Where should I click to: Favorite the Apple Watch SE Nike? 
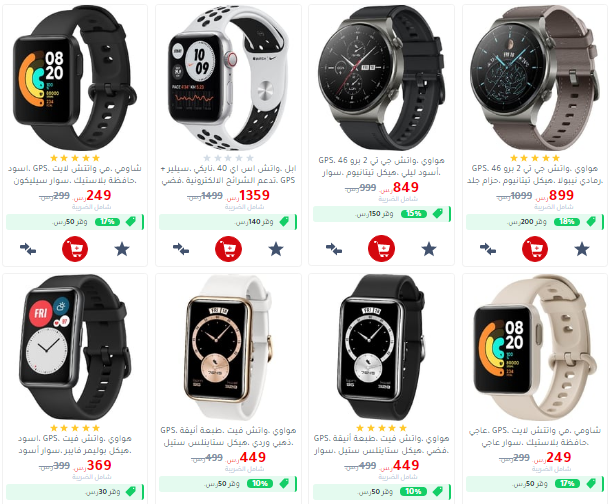coord(276,249)
